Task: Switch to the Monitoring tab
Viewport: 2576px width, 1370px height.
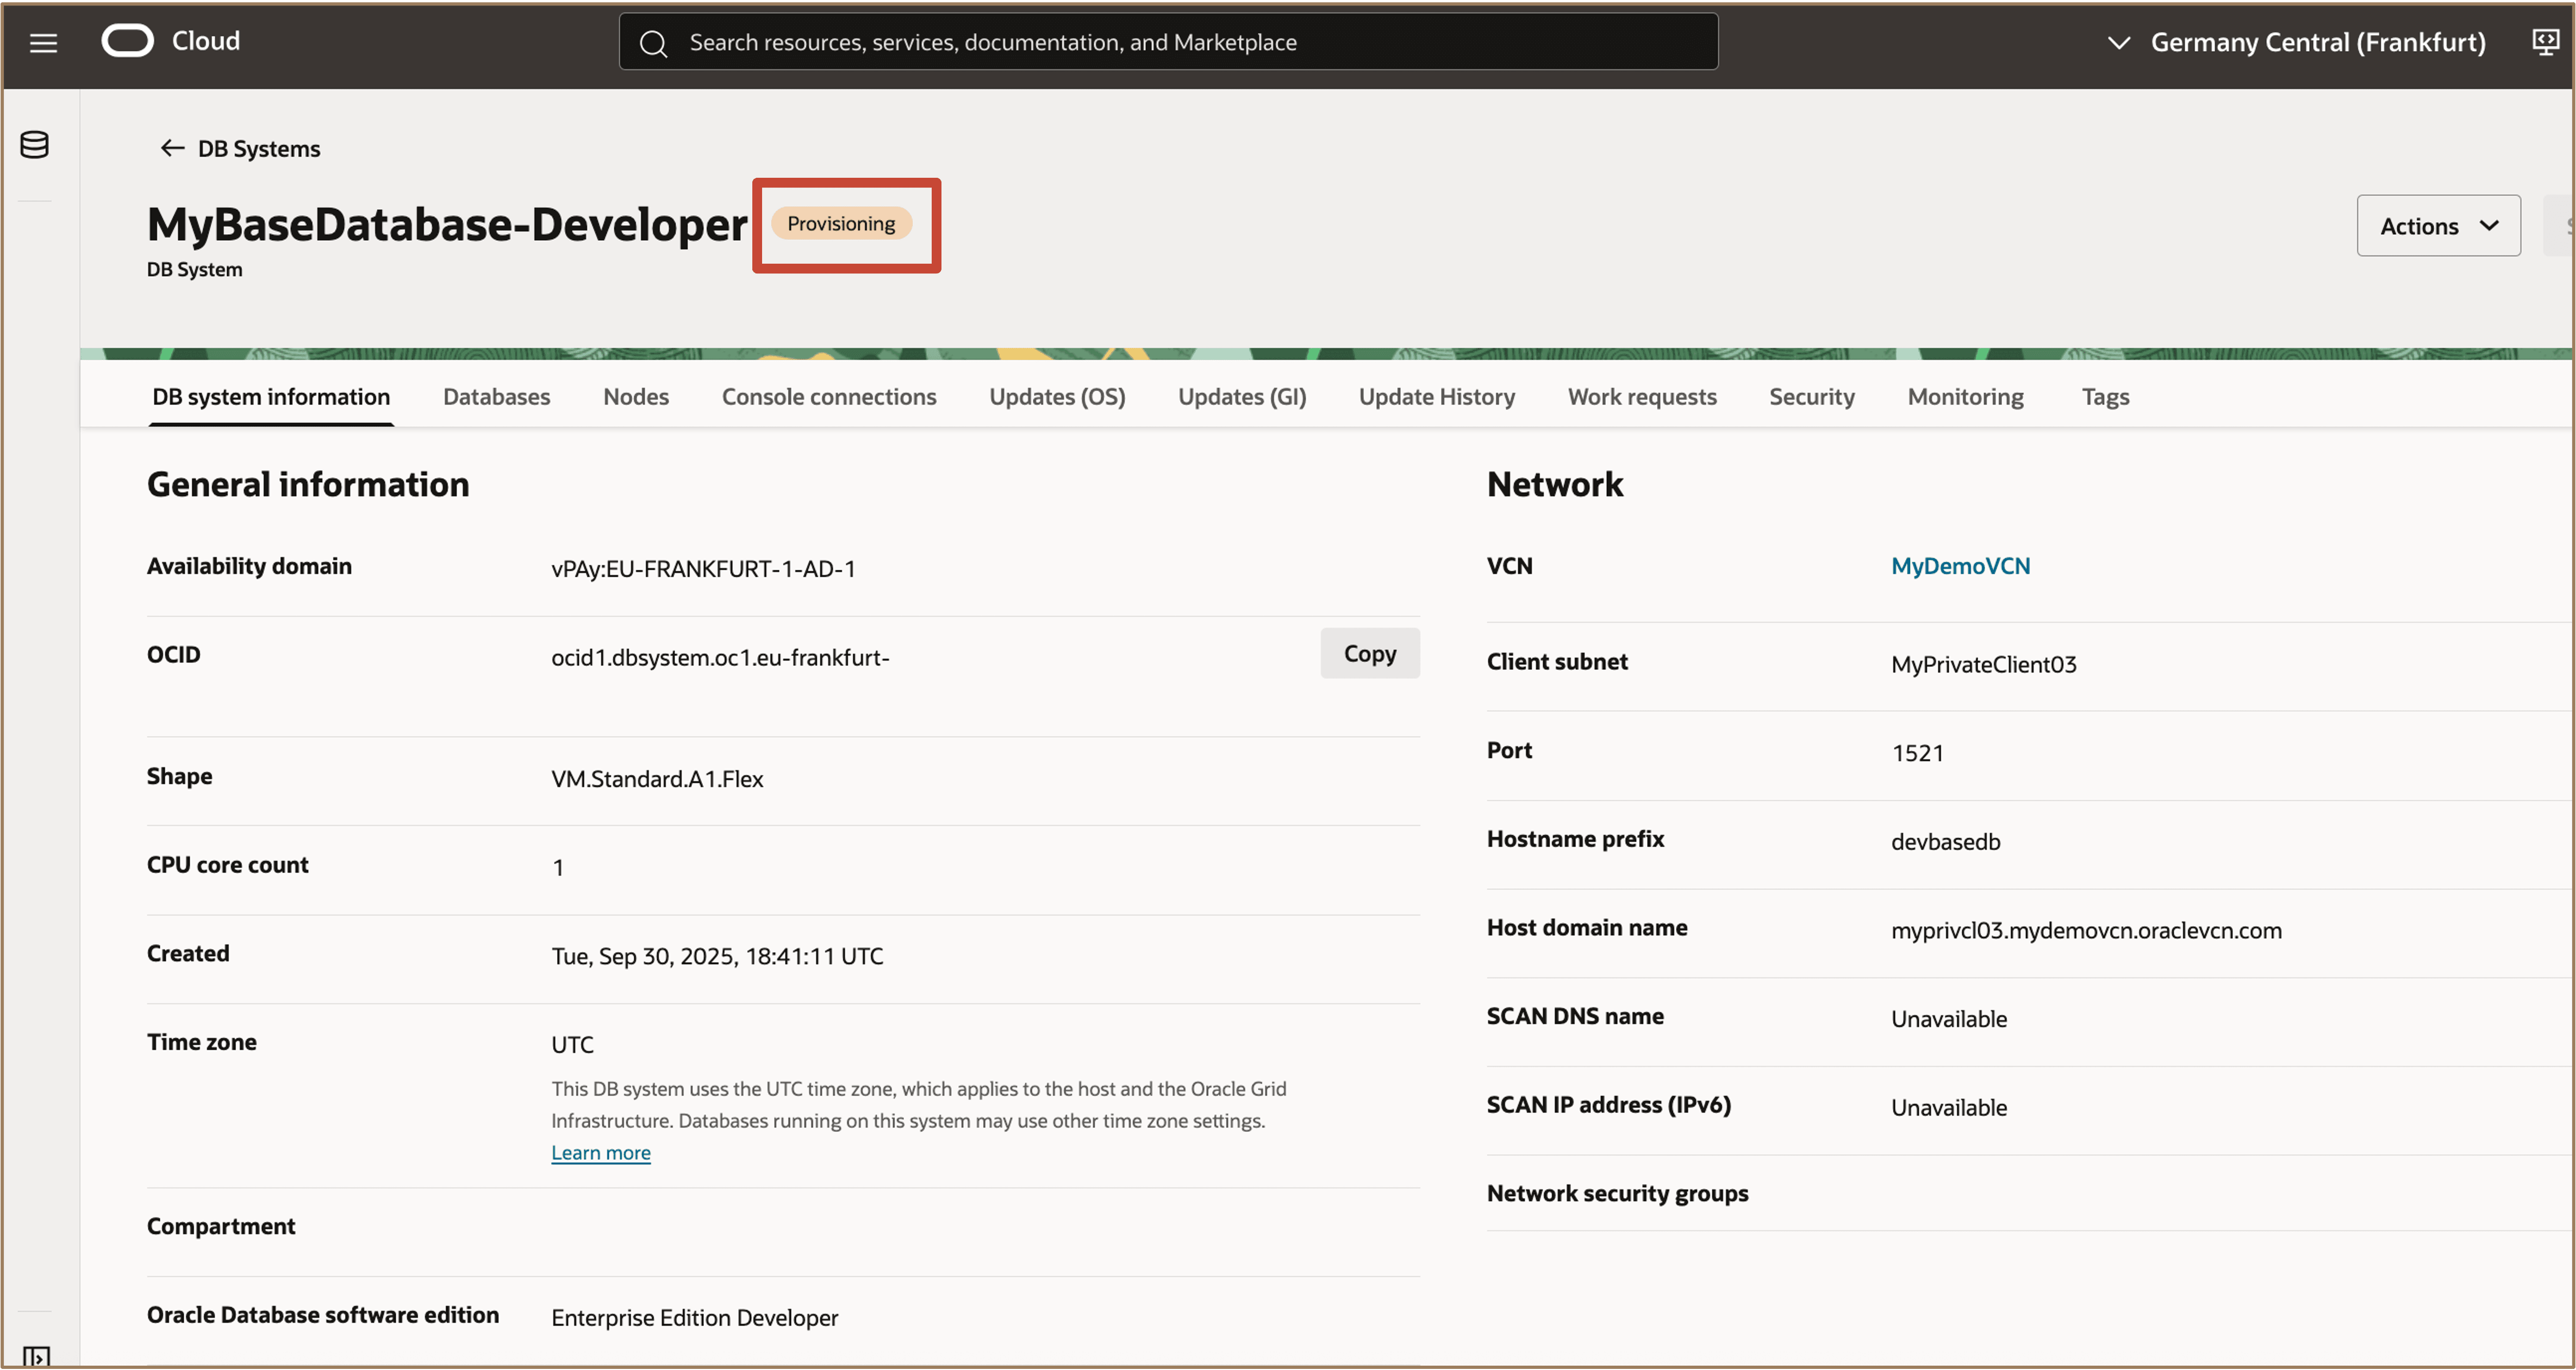Action: pyautogui.click(x=1964, y=396)
